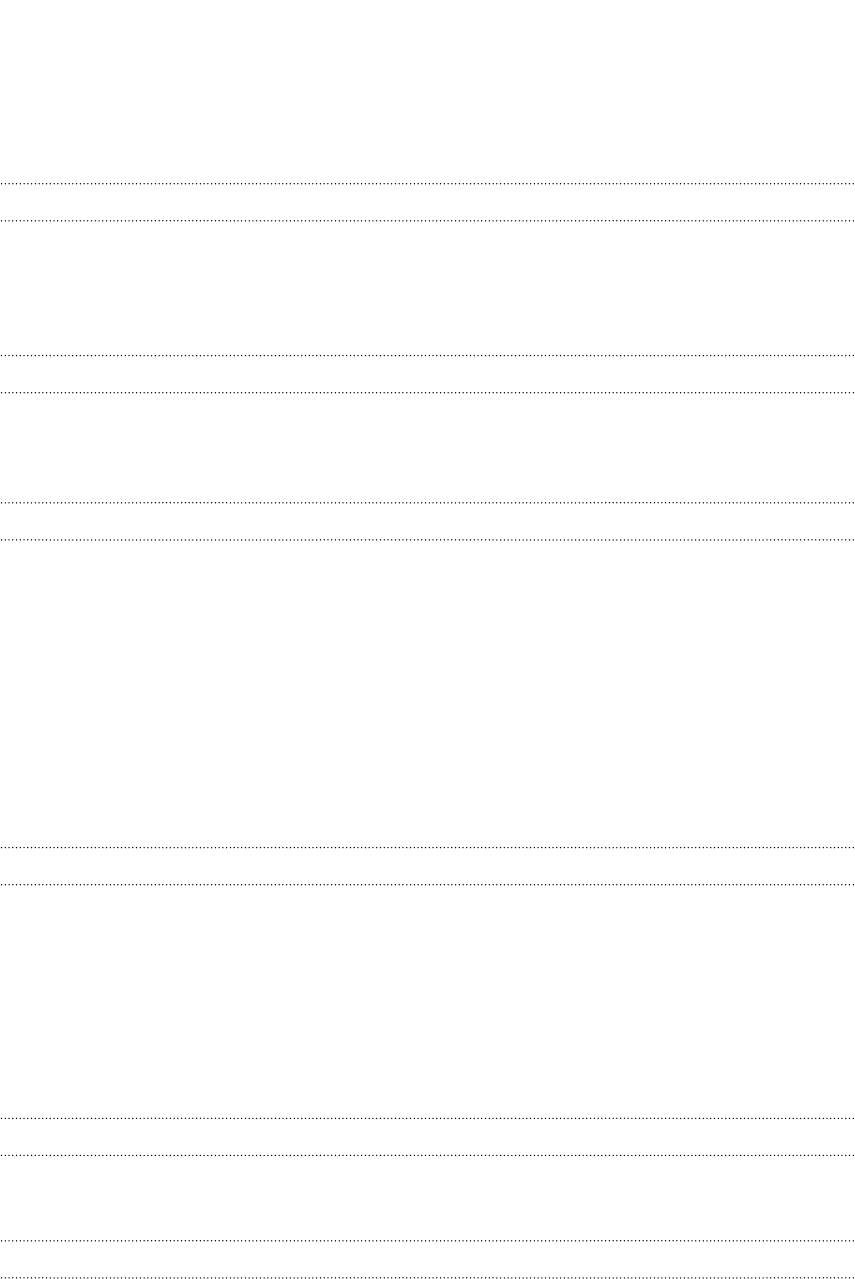Click the eighth dotted line from top

[427, 884]
